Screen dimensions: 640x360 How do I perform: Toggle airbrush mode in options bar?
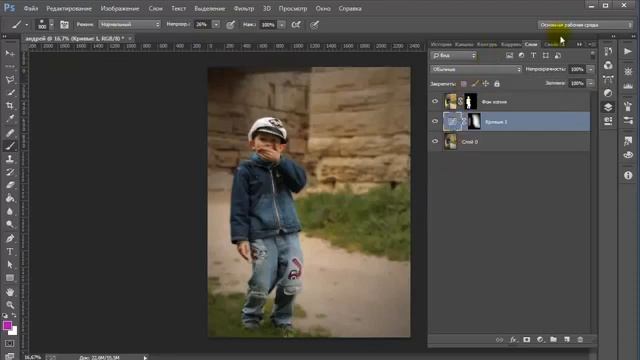[x=296, y=25]
